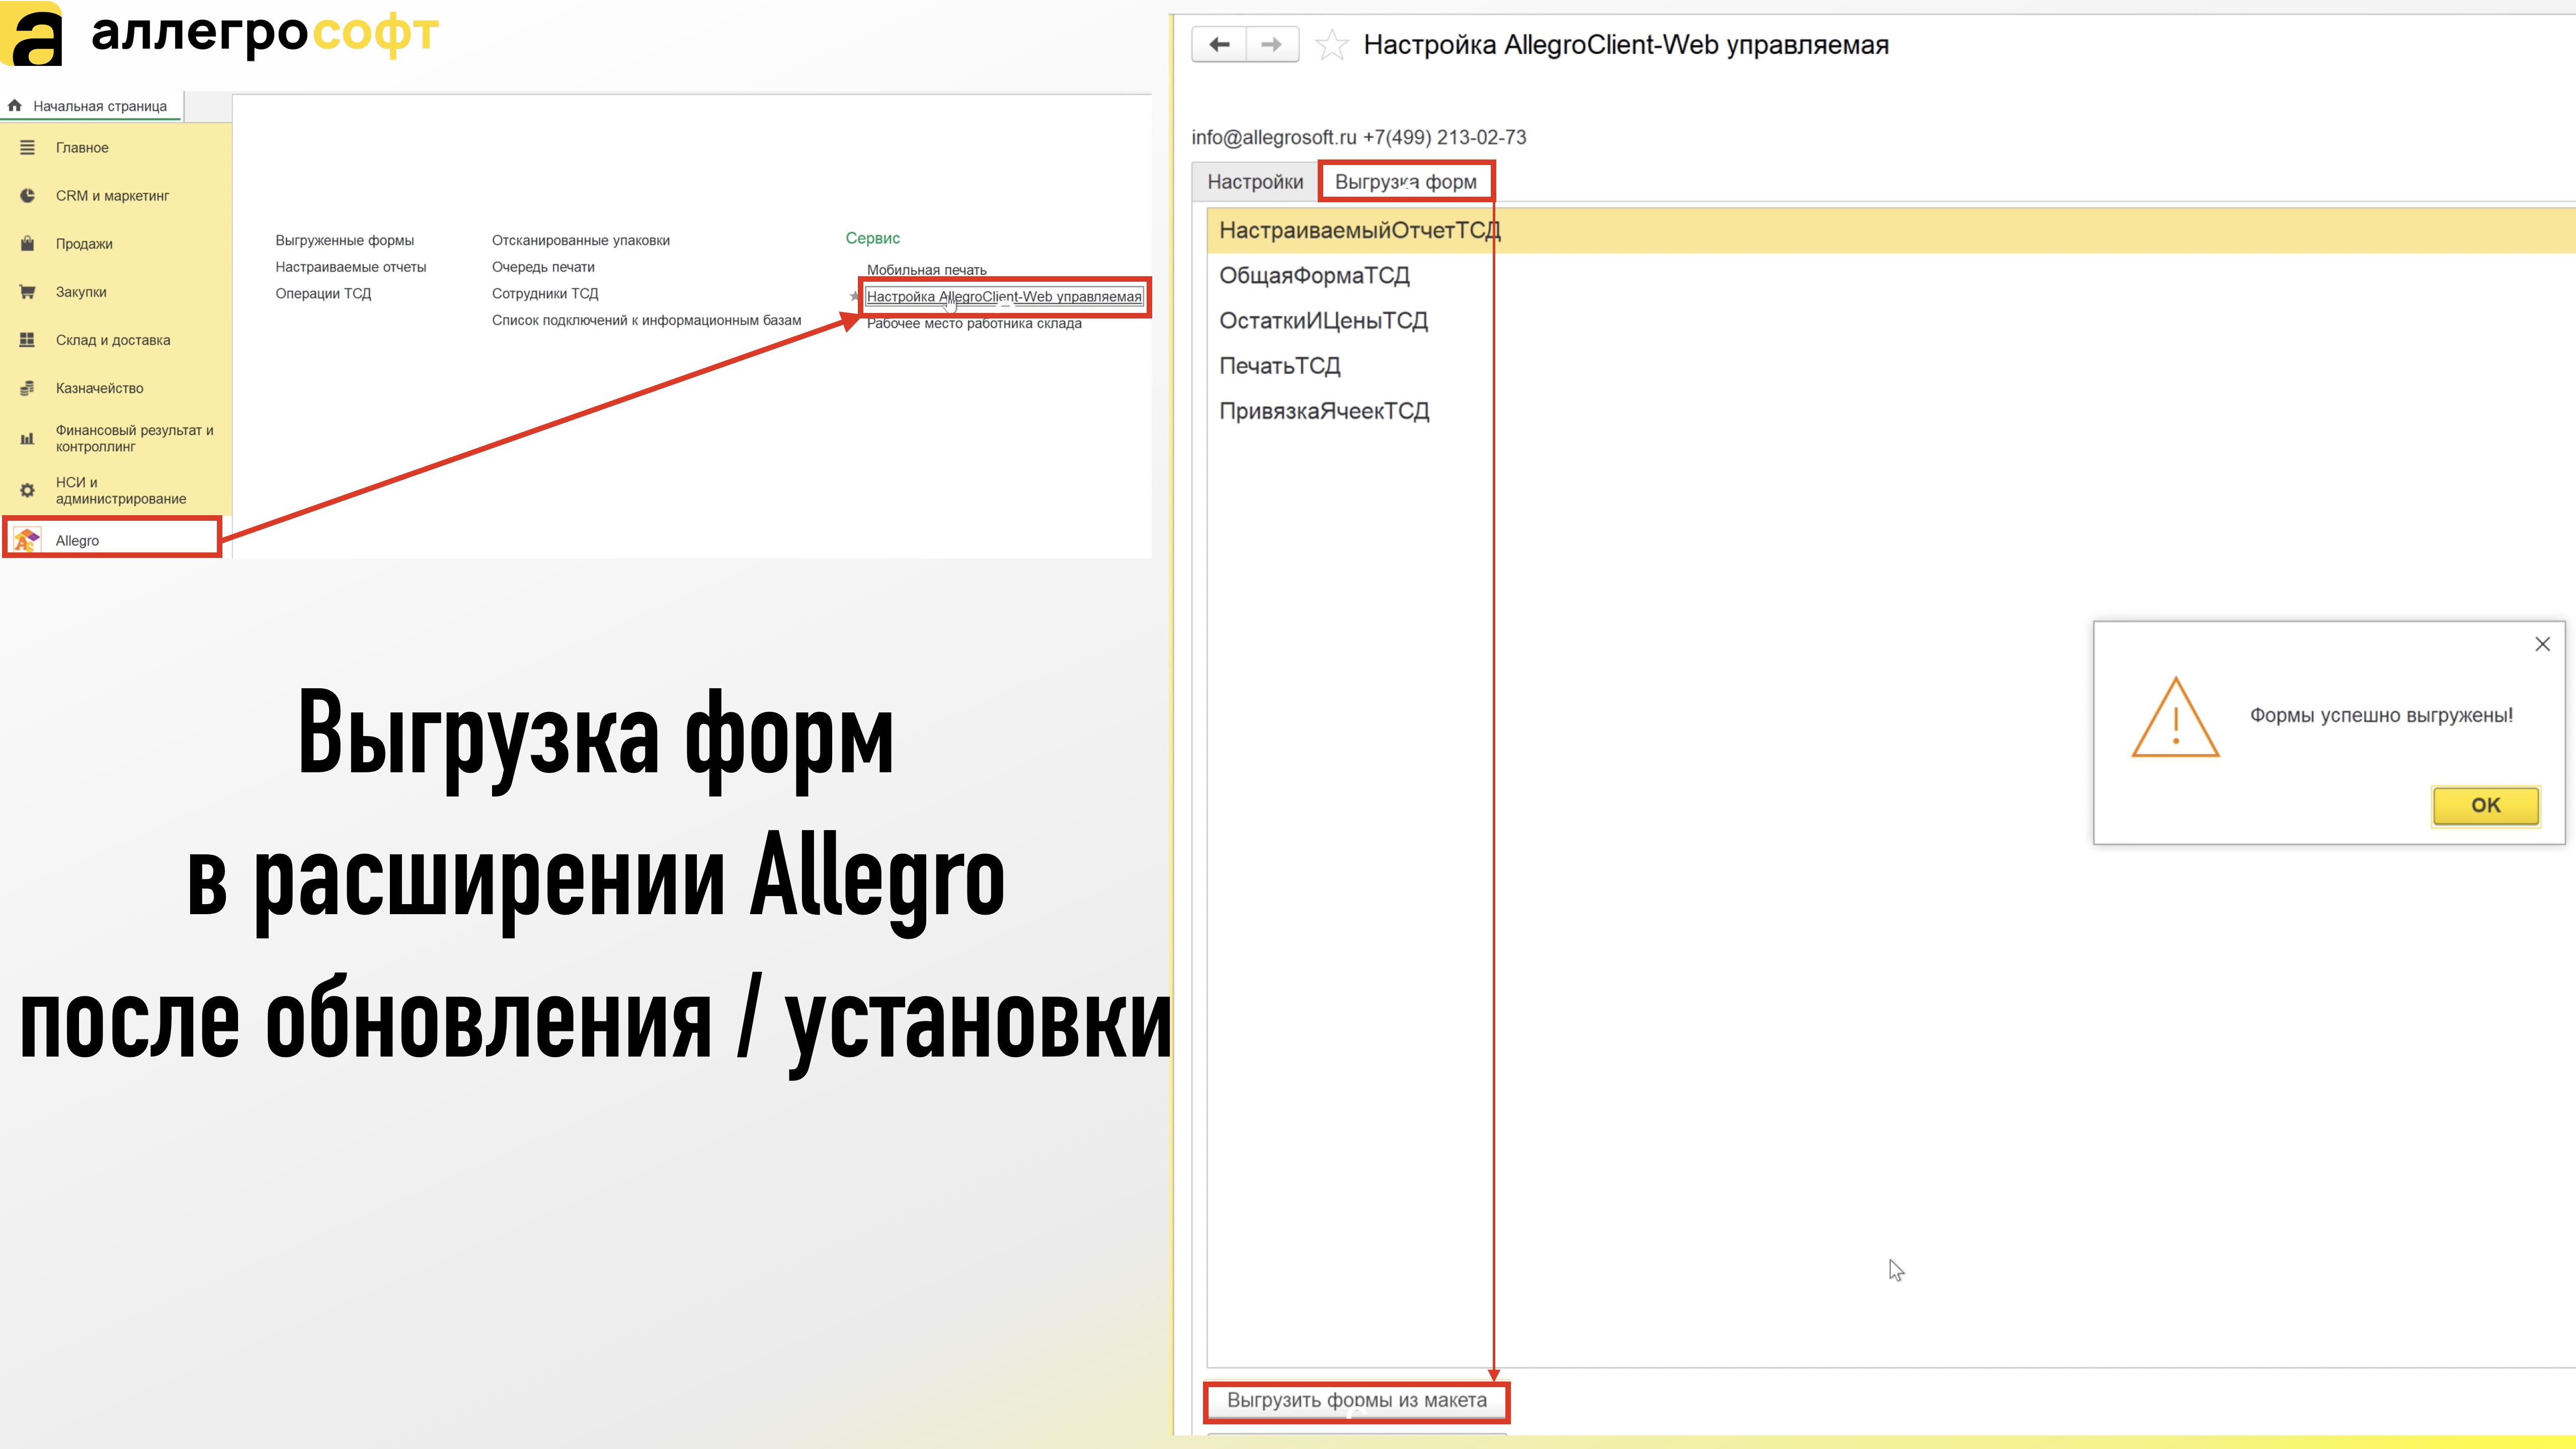
Task: Select НастраиваемыйОтчетТСД in the forms list
Action: pos(1891,231)
